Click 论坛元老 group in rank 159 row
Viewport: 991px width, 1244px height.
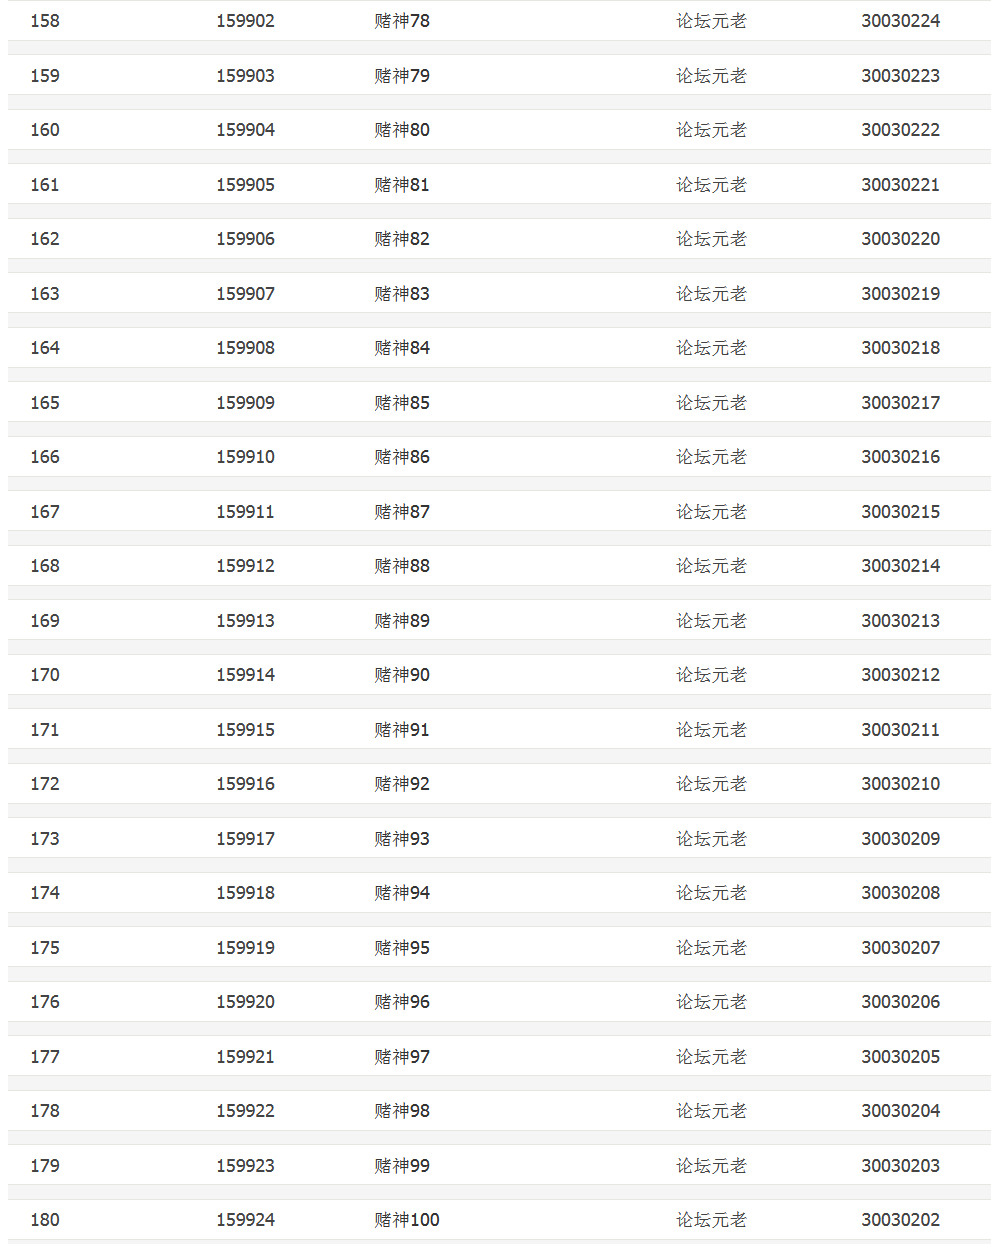[x=711, y=76]
